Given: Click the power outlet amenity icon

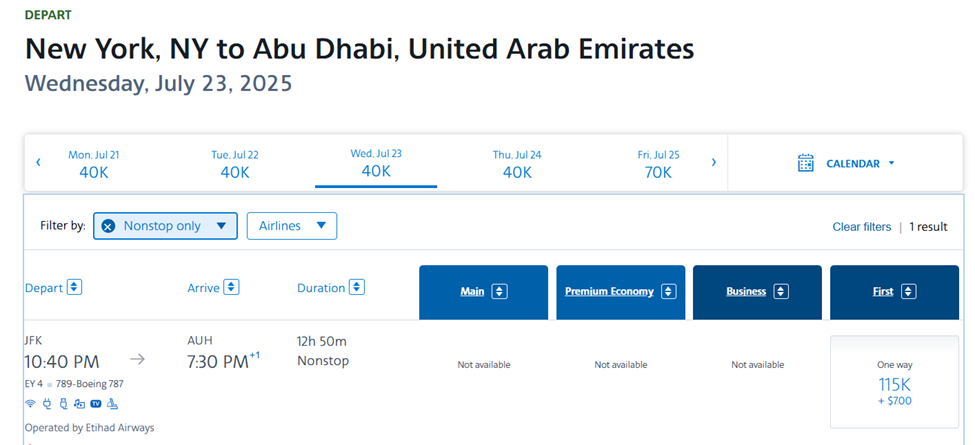Looking at the screenshot, I should point(46,404).
